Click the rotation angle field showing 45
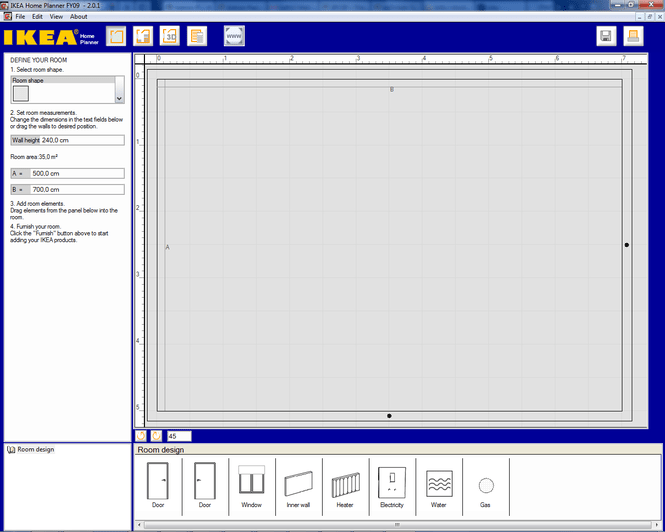665x532 pixels. (x=179, y=436)
